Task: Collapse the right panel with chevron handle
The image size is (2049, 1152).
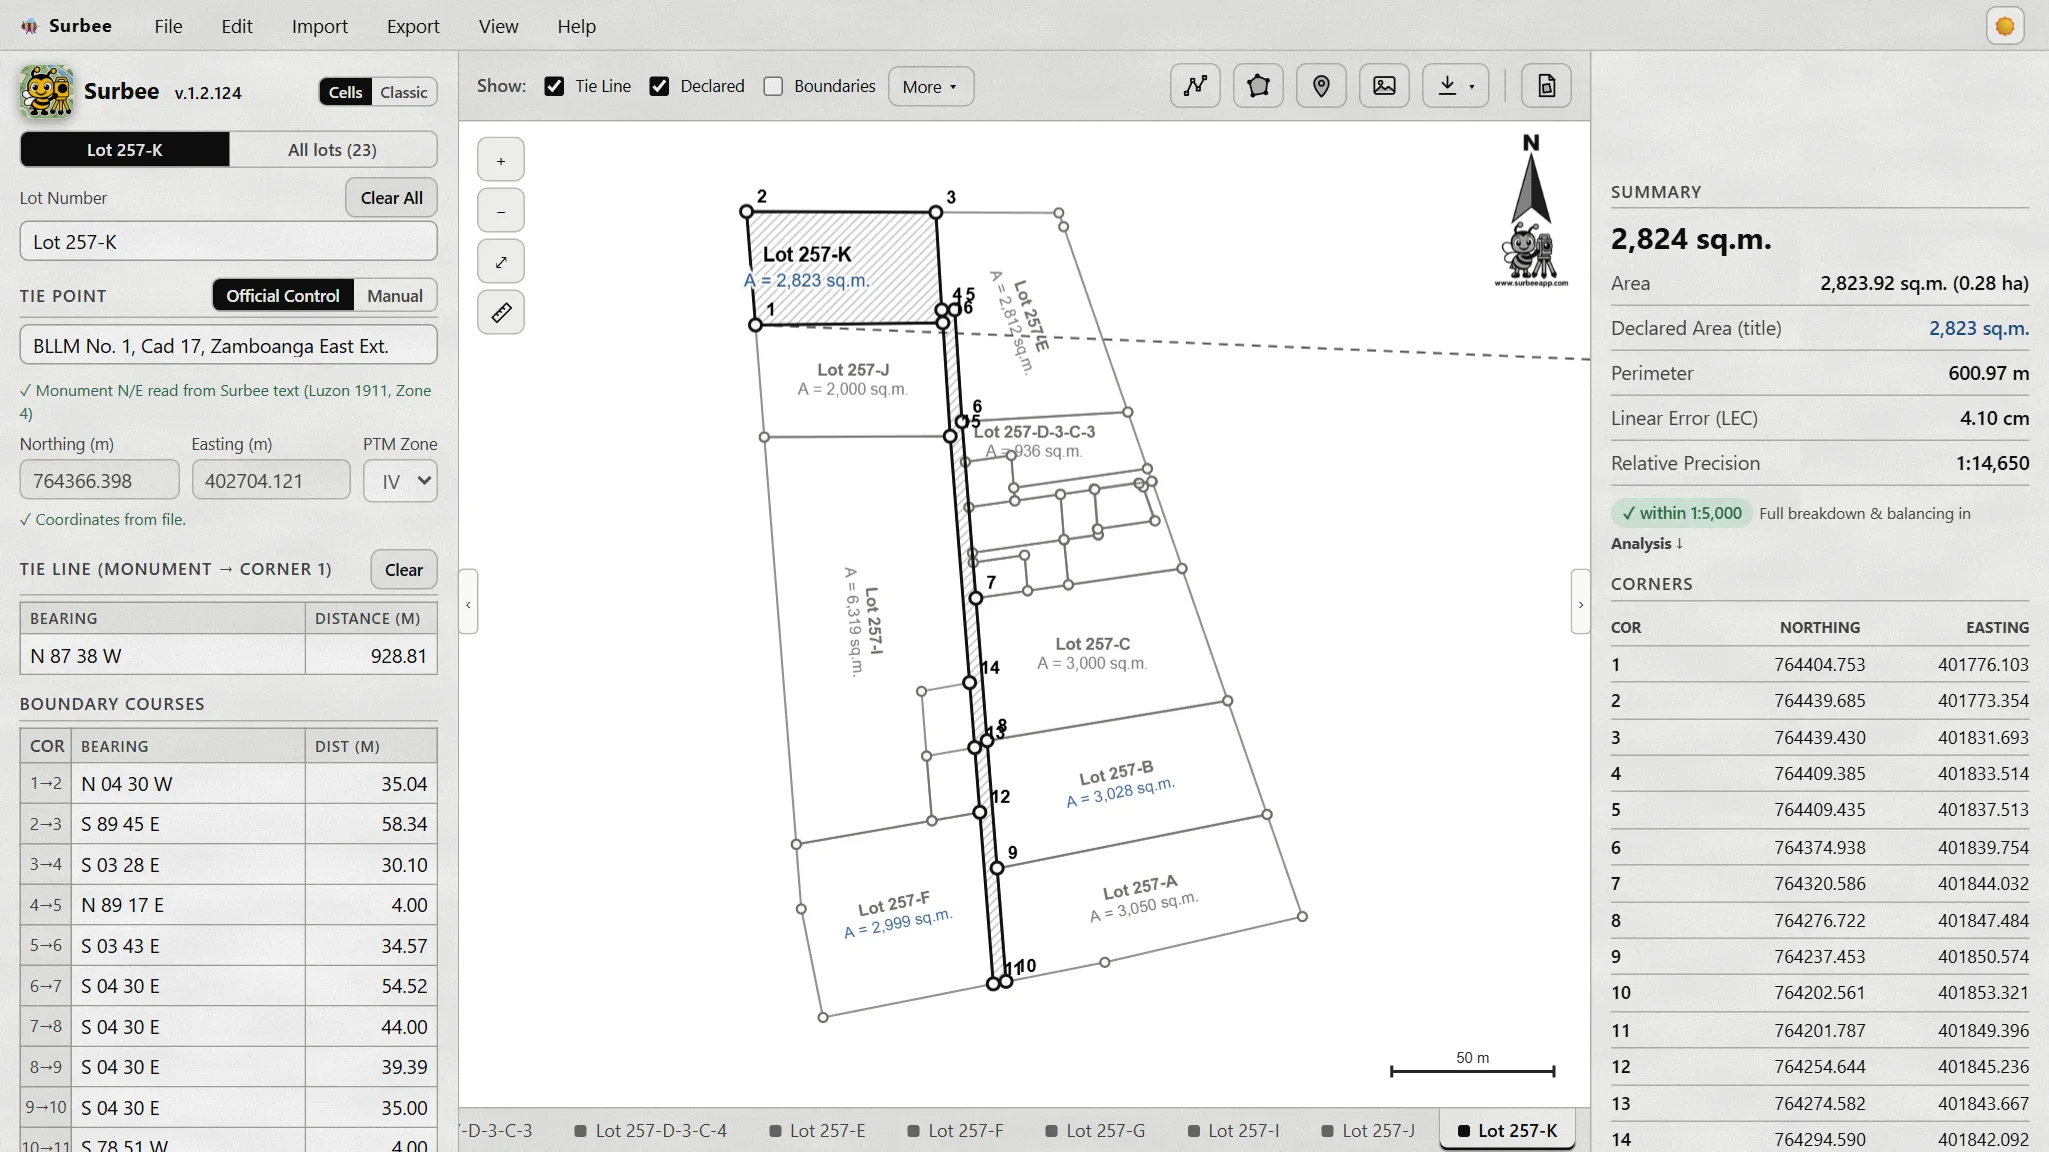Action: pos(1580,603)
